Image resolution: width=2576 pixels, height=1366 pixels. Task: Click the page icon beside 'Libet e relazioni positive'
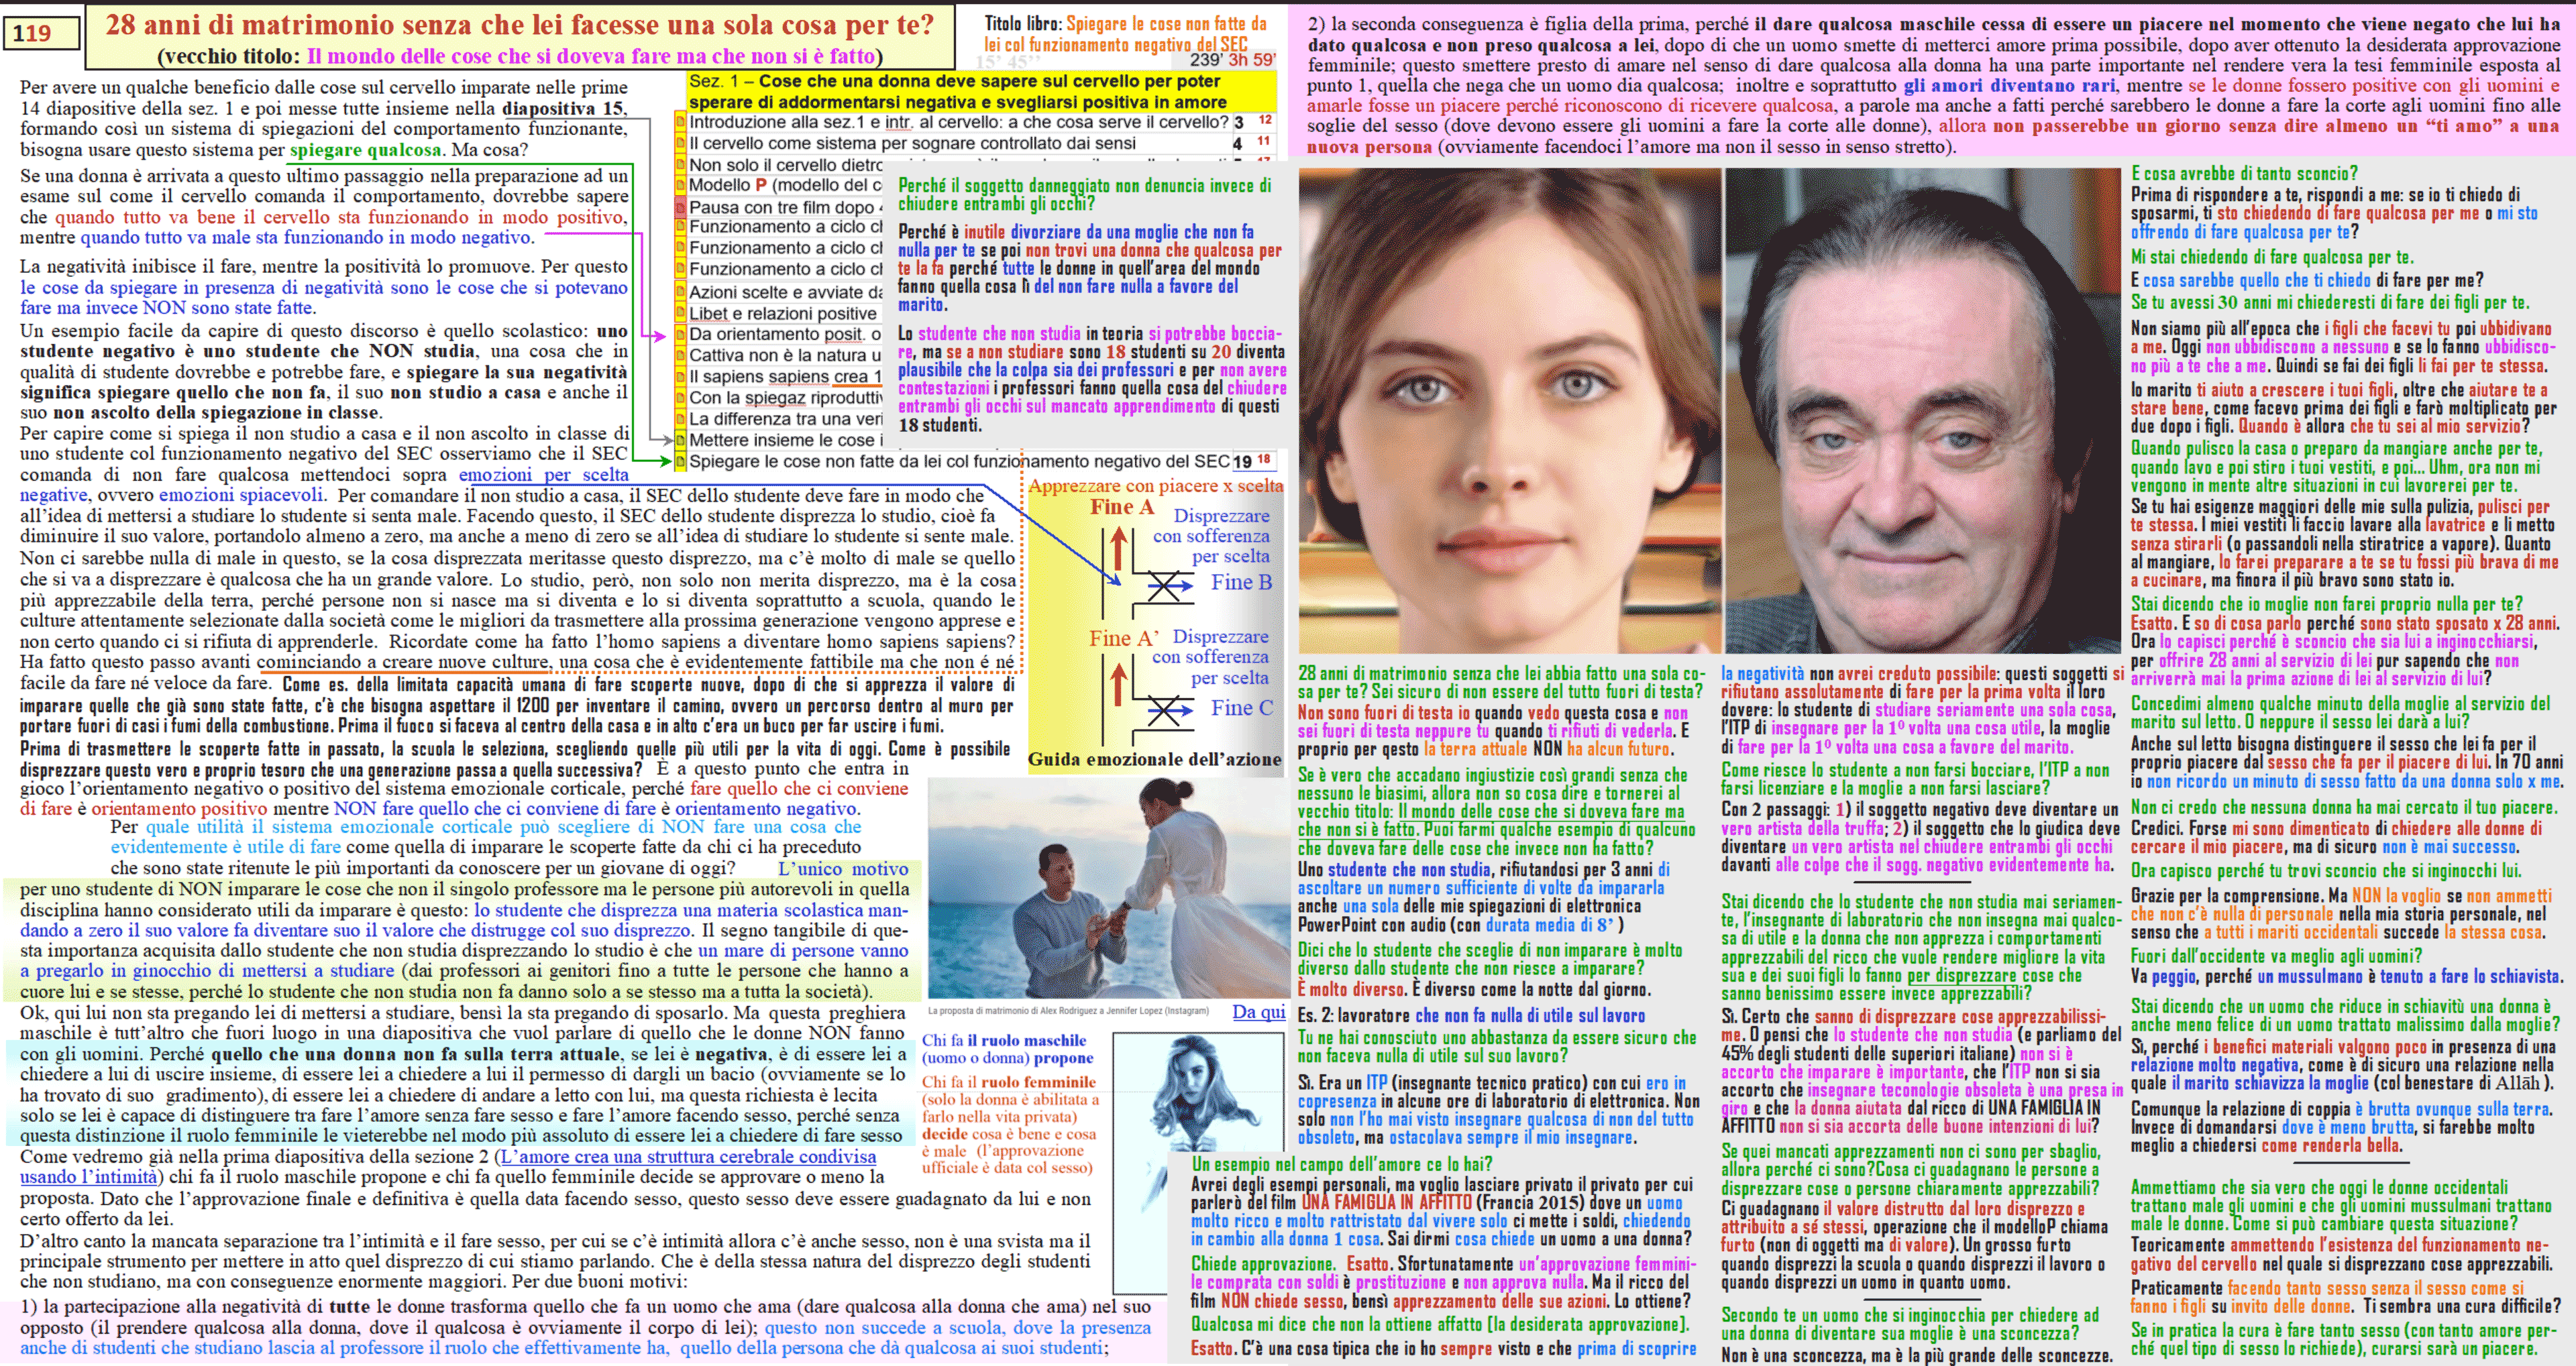point(681,313)
